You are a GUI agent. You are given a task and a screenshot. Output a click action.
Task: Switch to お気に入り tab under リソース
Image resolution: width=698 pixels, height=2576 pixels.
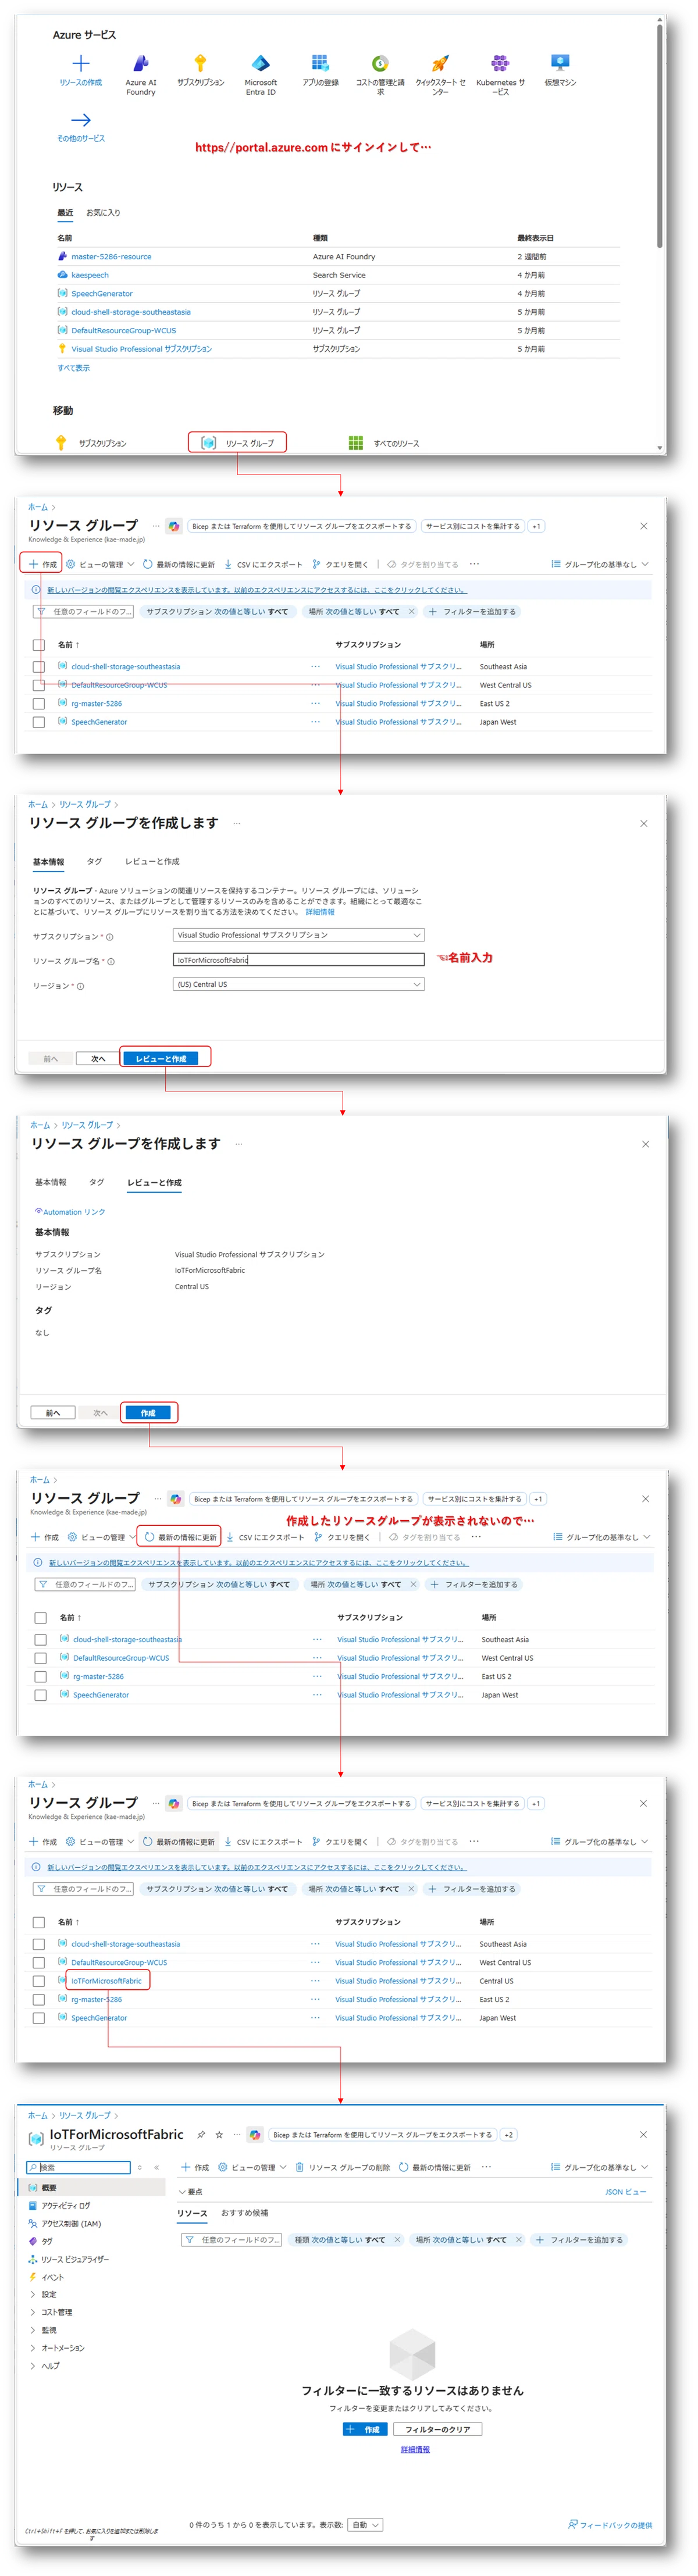coord(103,213)
